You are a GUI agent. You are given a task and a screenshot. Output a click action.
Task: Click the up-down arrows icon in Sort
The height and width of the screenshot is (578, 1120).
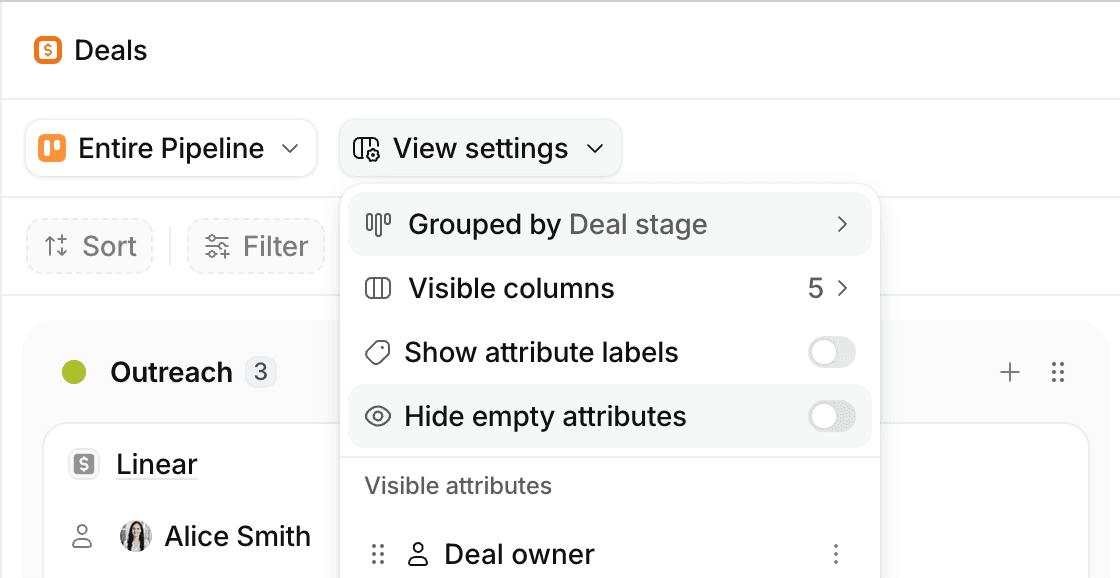56,246
